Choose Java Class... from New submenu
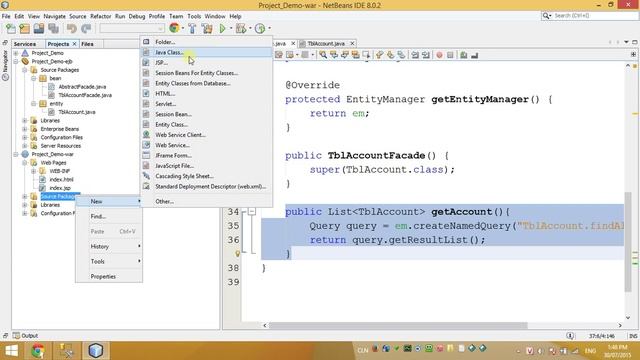The width and height of the screenshot is (640, 360). click(x=206, y=52)
